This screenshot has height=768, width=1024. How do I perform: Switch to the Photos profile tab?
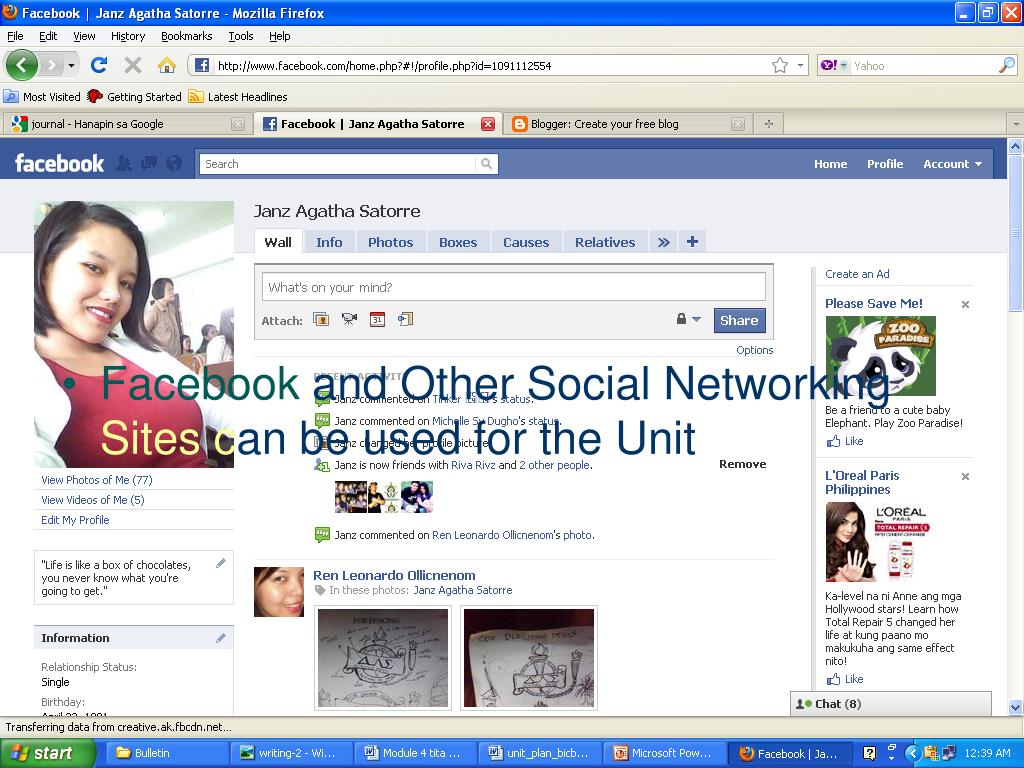[391, 242]
